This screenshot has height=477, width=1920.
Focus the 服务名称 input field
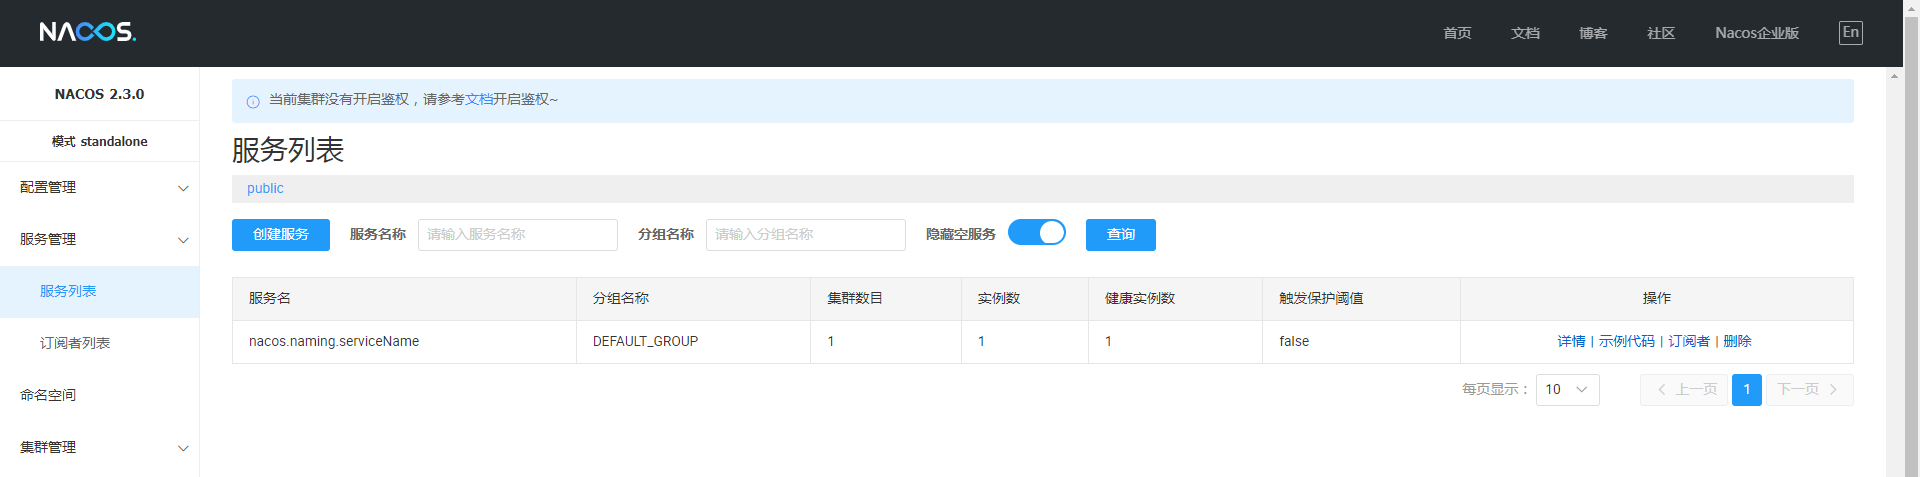(517, 235)
